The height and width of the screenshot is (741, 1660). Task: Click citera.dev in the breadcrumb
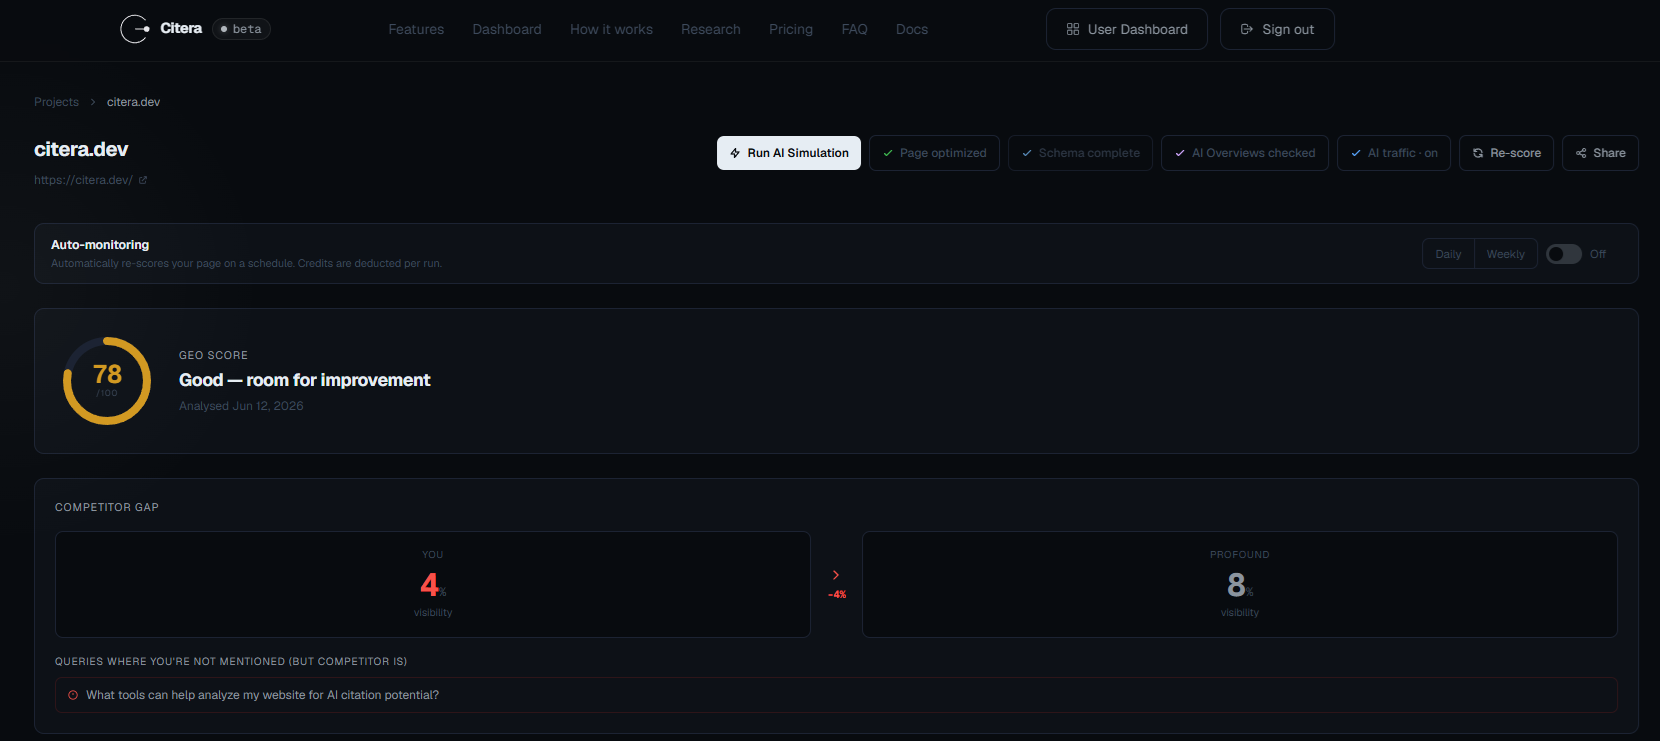pos(133,102)
